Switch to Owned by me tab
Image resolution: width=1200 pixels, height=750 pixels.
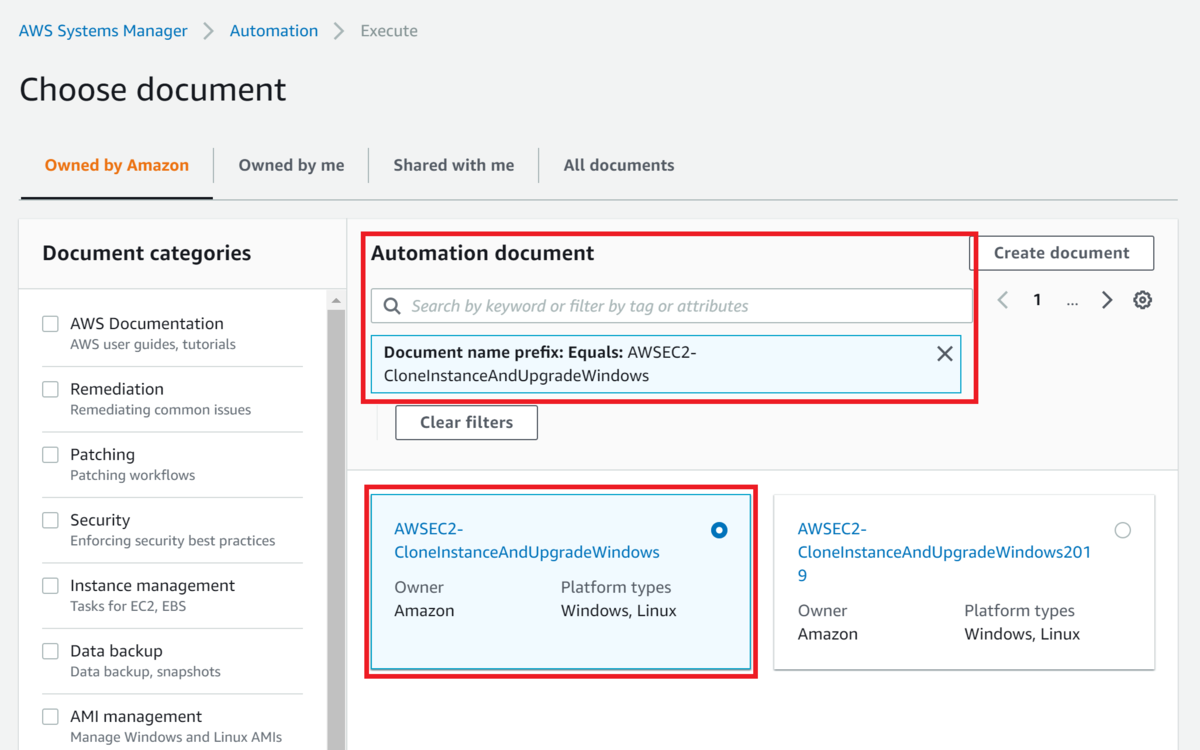point(291,165)
